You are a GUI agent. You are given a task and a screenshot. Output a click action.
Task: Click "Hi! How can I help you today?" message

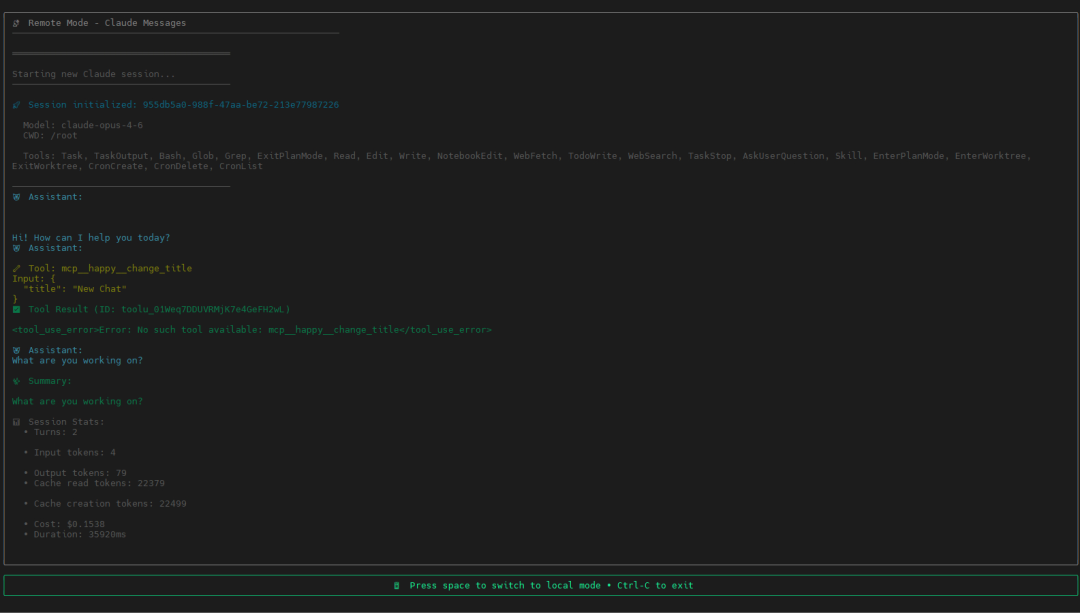(x=91, y=238)
